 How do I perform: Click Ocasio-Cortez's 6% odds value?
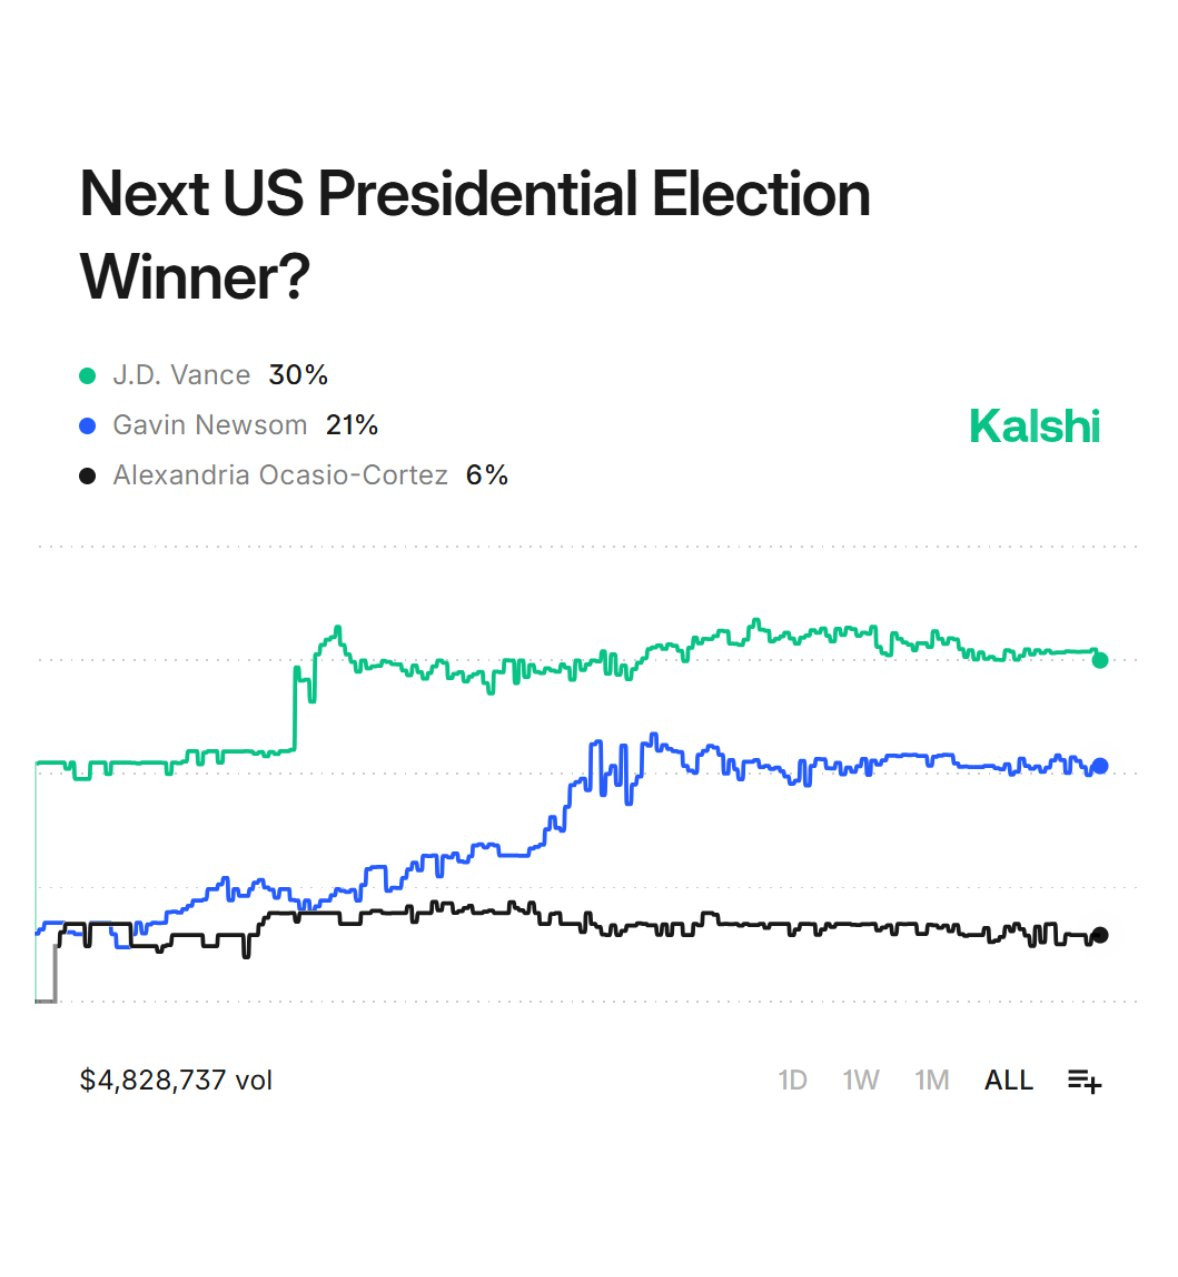point(487,475)
